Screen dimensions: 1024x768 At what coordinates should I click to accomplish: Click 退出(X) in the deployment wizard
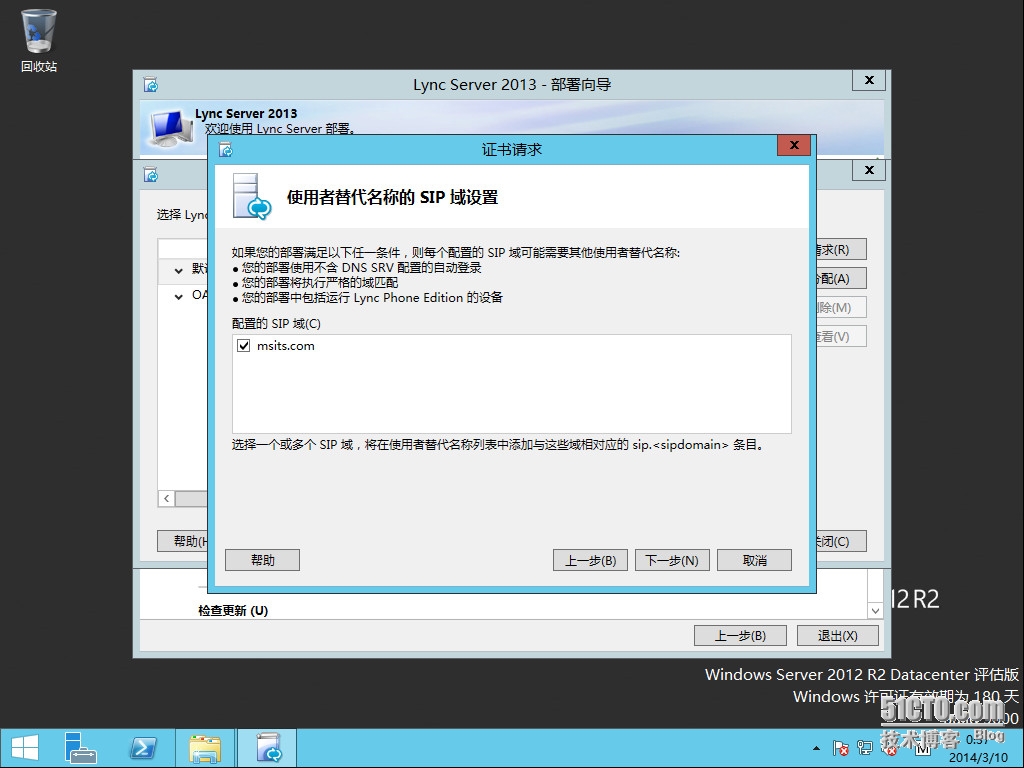(x=837, y=635)
